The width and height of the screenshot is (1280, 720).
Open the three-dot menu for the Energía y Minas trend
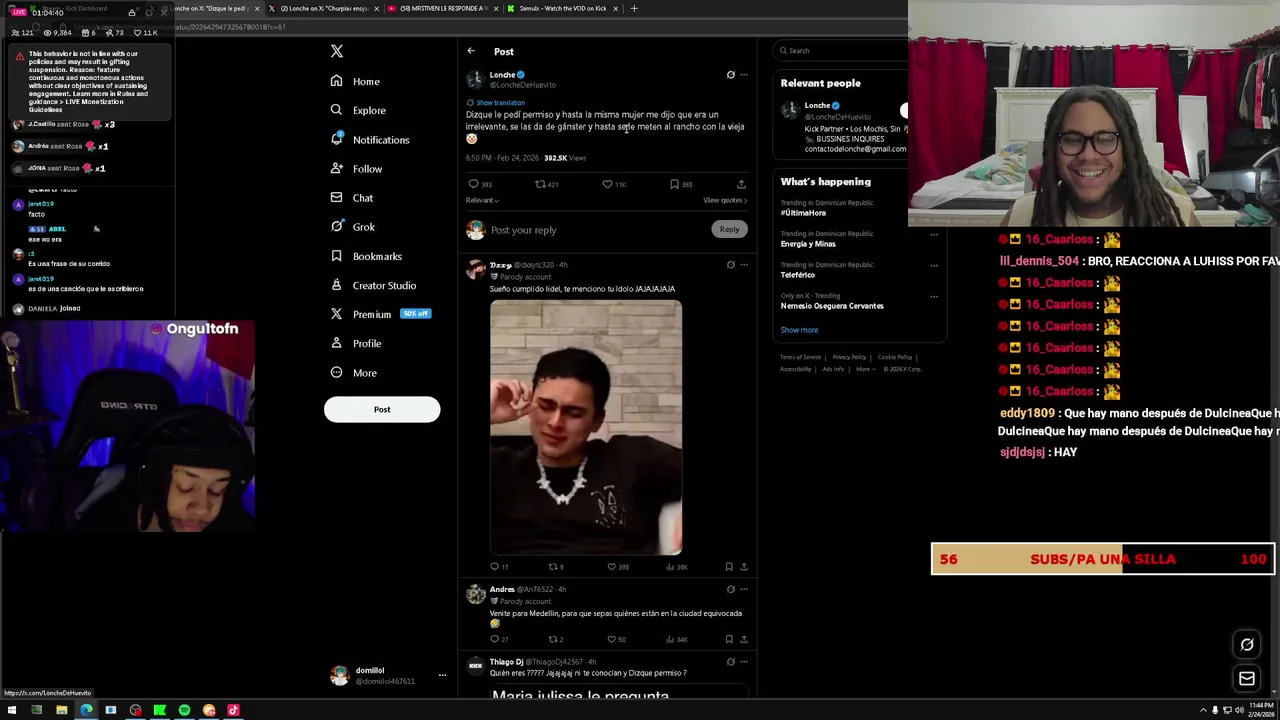tap(934, 234)
